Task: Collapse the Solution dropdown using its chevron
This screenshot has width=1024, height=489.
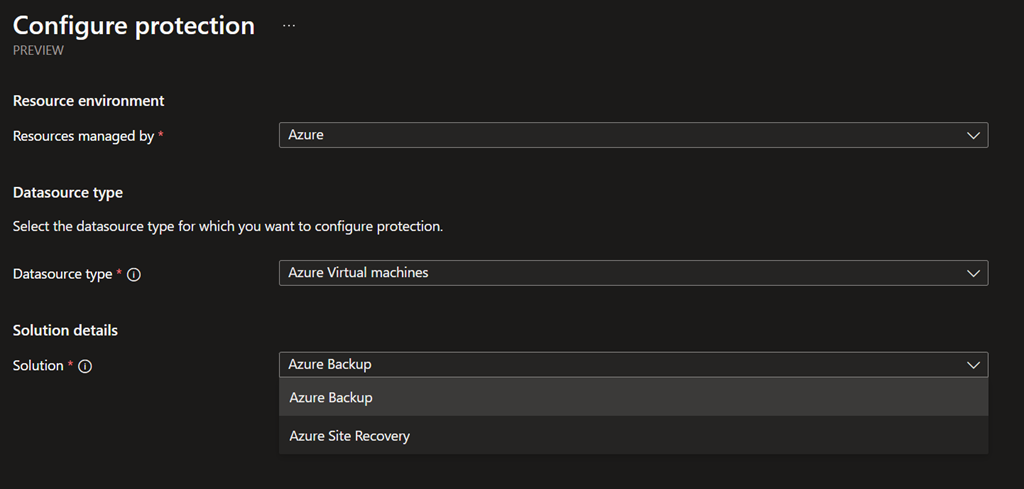Action: 973,365
